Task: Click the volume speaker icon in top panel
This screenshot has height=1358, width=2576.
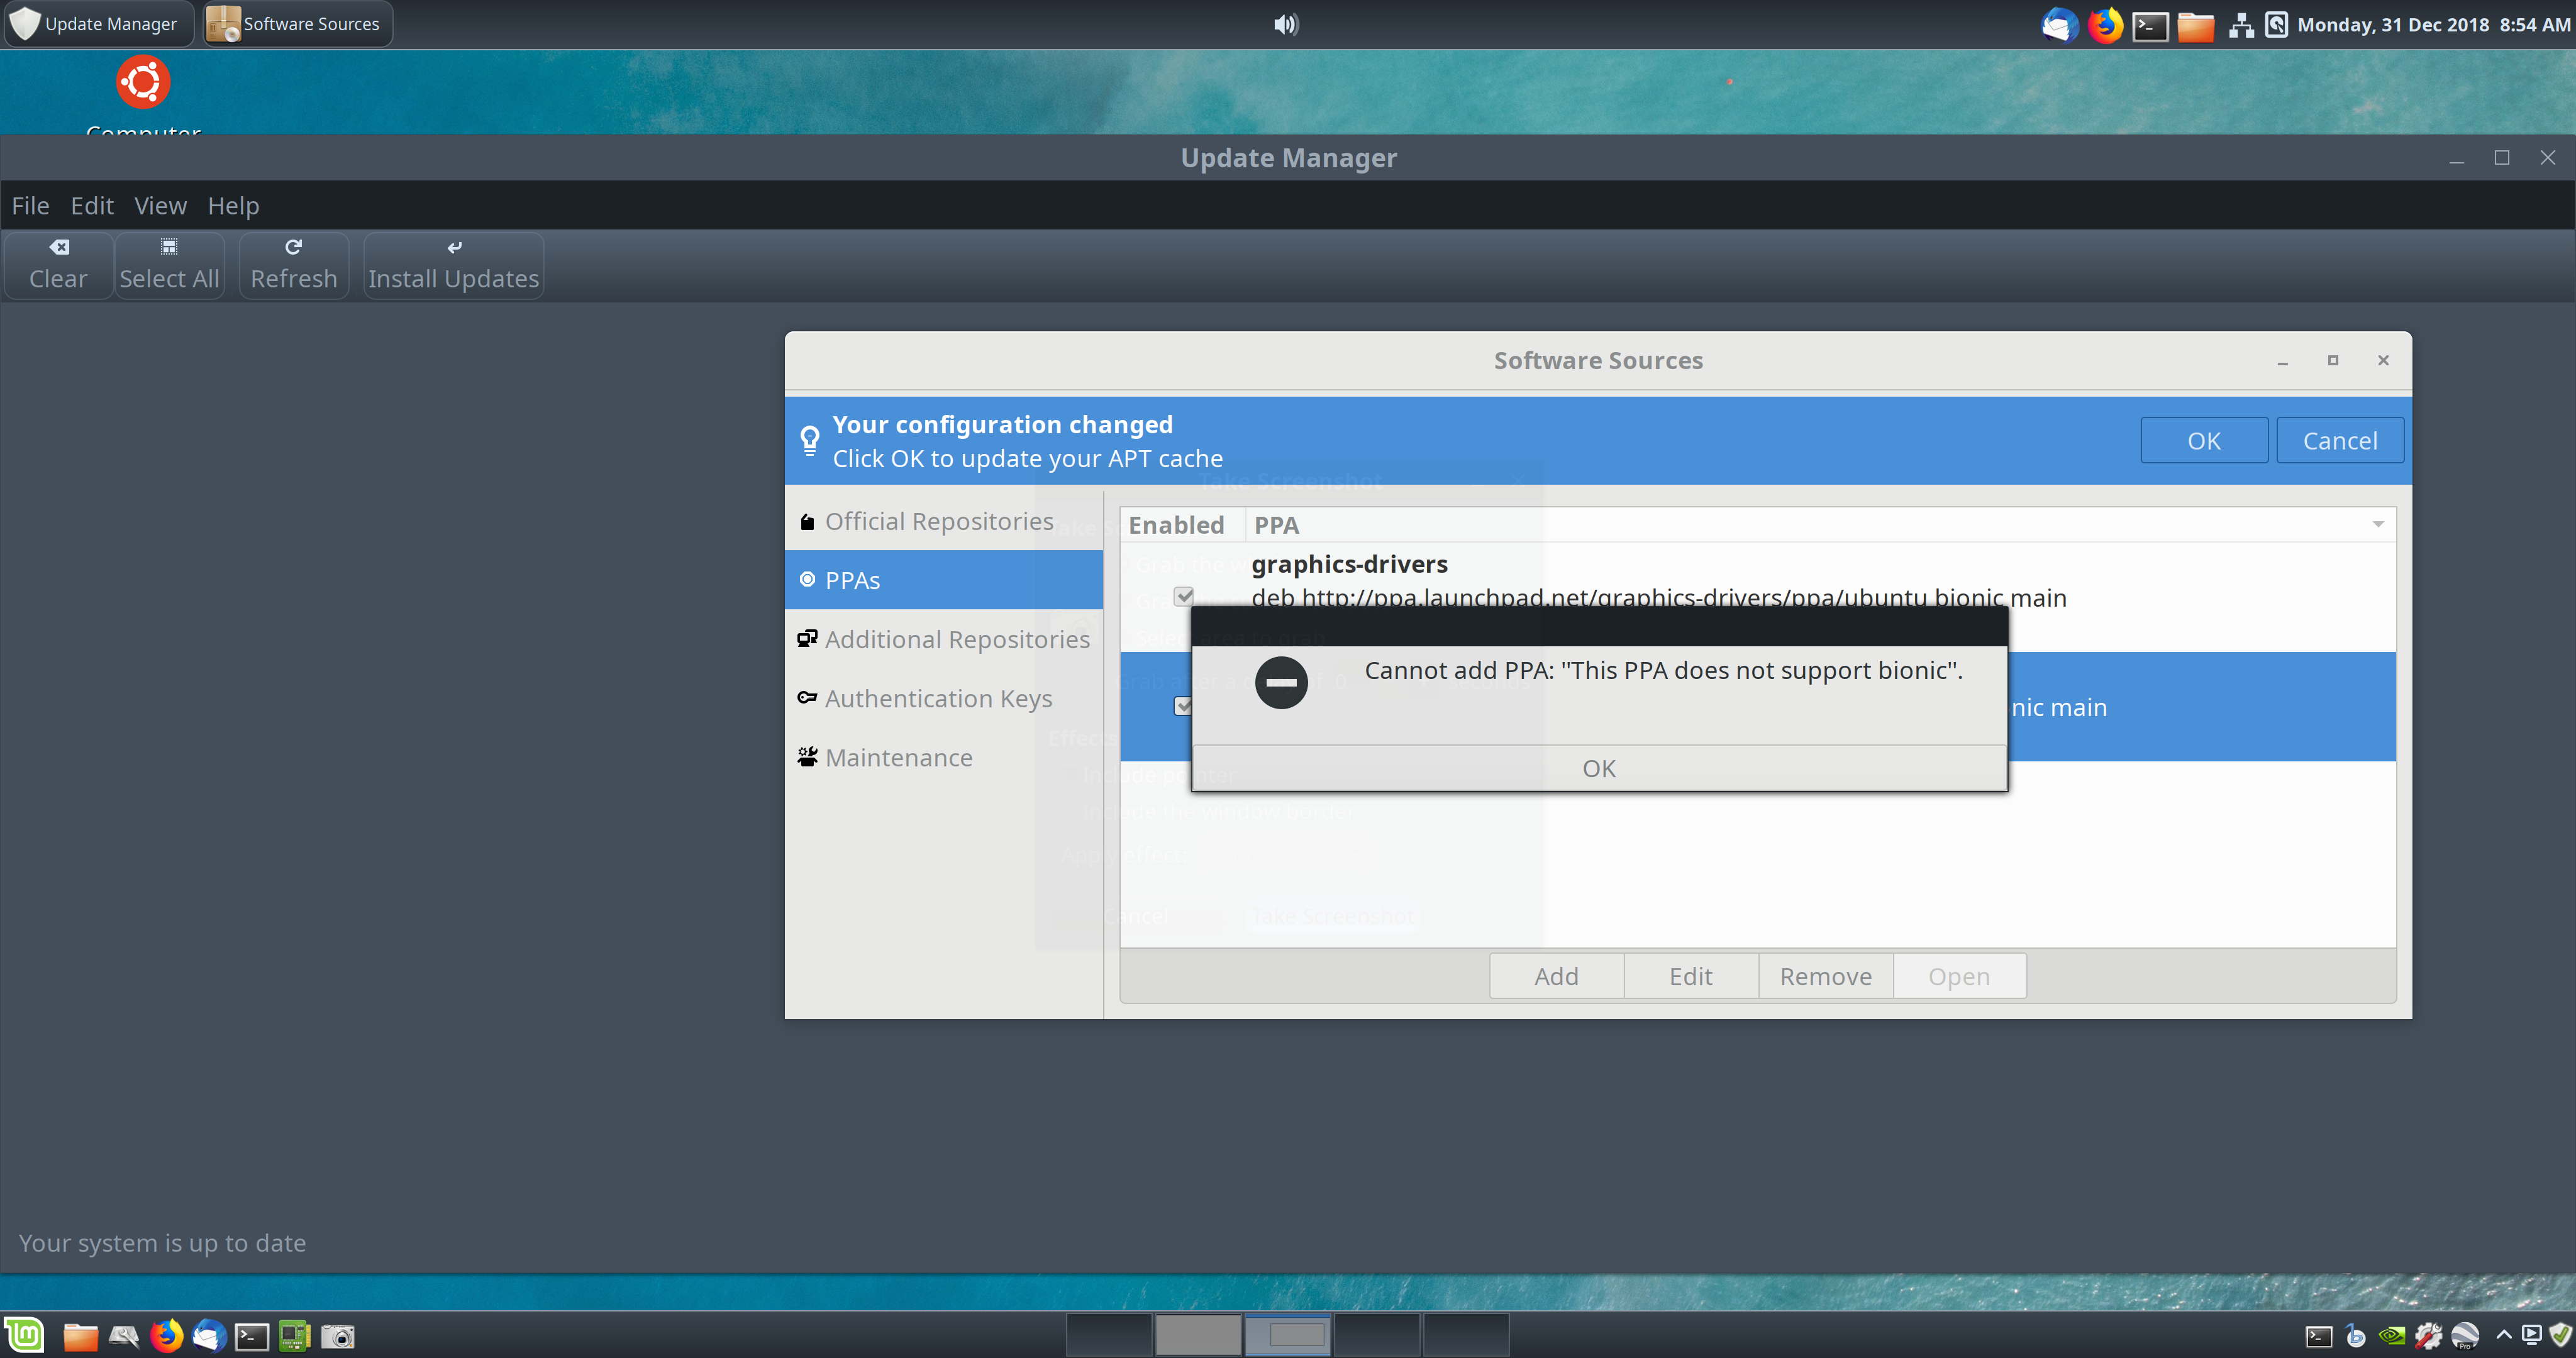Action: [x=1286, y=24]
